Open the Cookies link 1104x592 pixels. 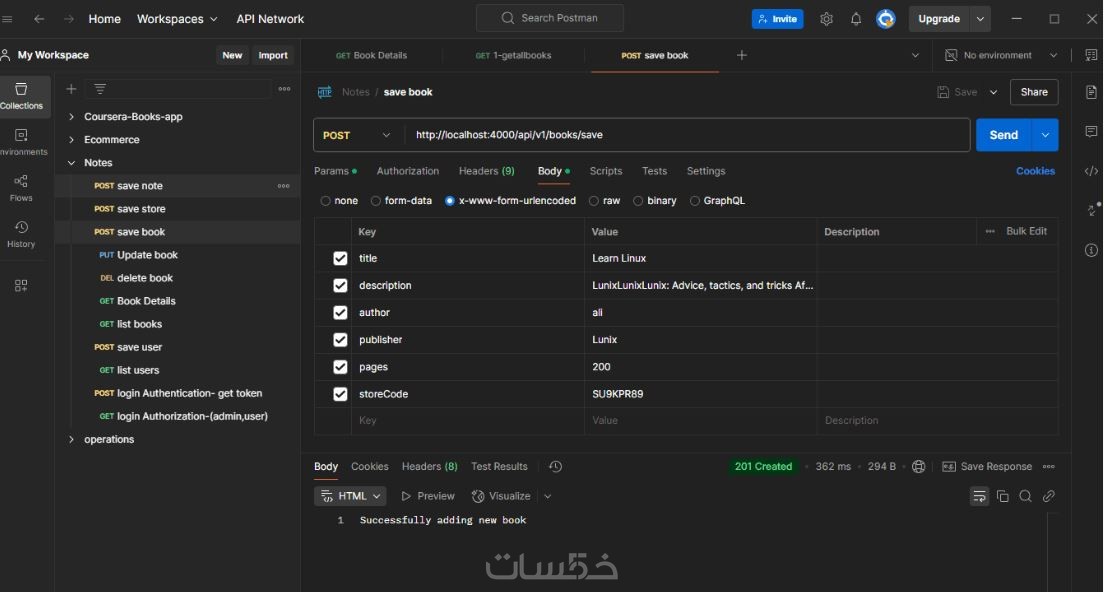[x=1035, y=171]
